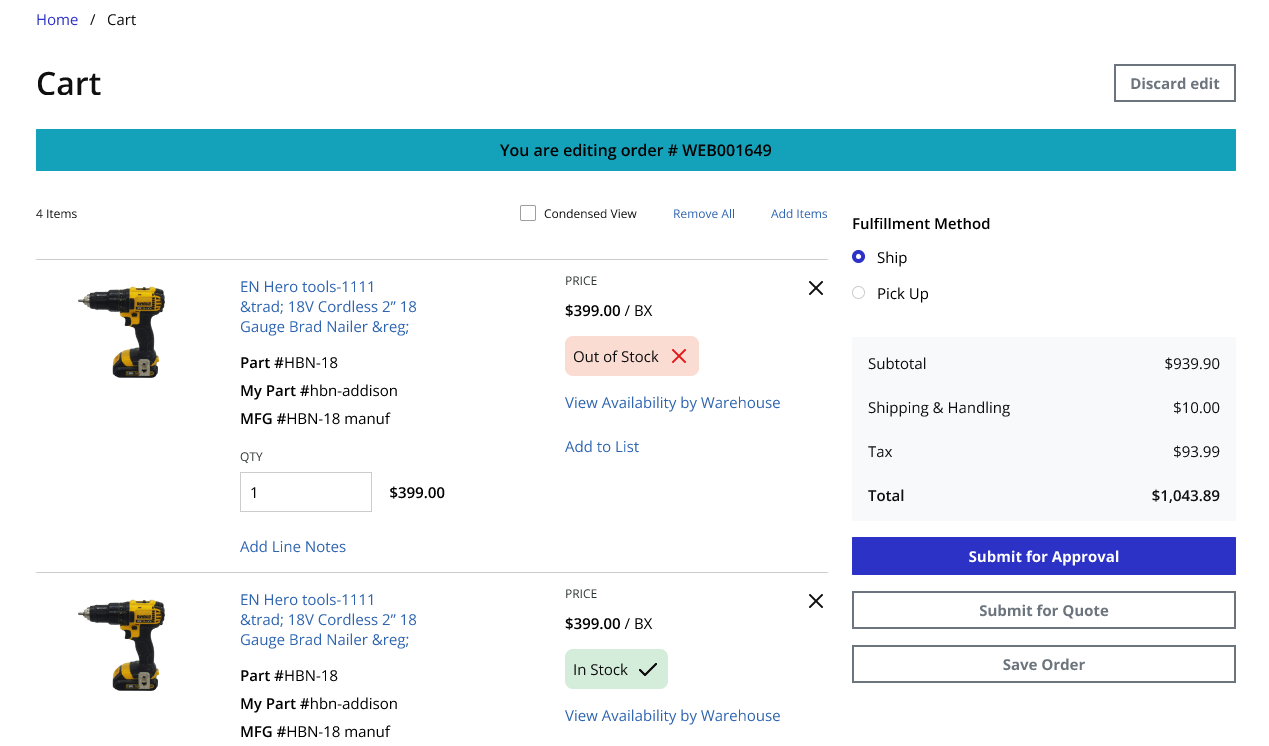1269x746 pixels.
Task: Click Remove All items link
Action: click(703, 214)
